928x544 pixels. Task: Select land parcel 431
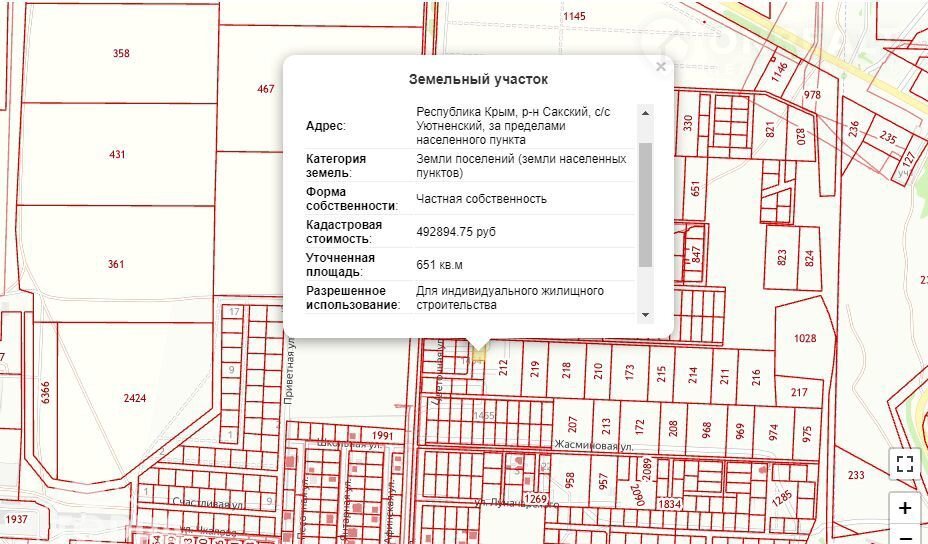pos(118,155)
